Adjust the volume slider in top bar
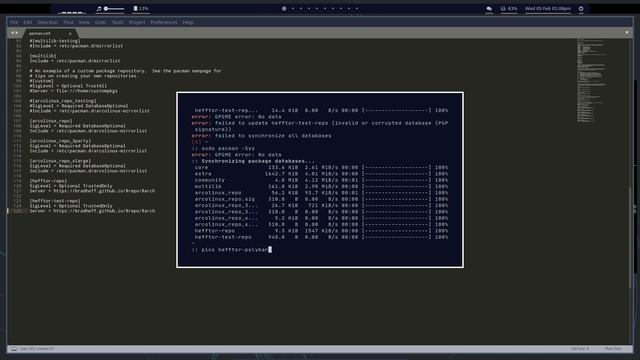This screenshot has width=640, height=360. click(114, 9)
